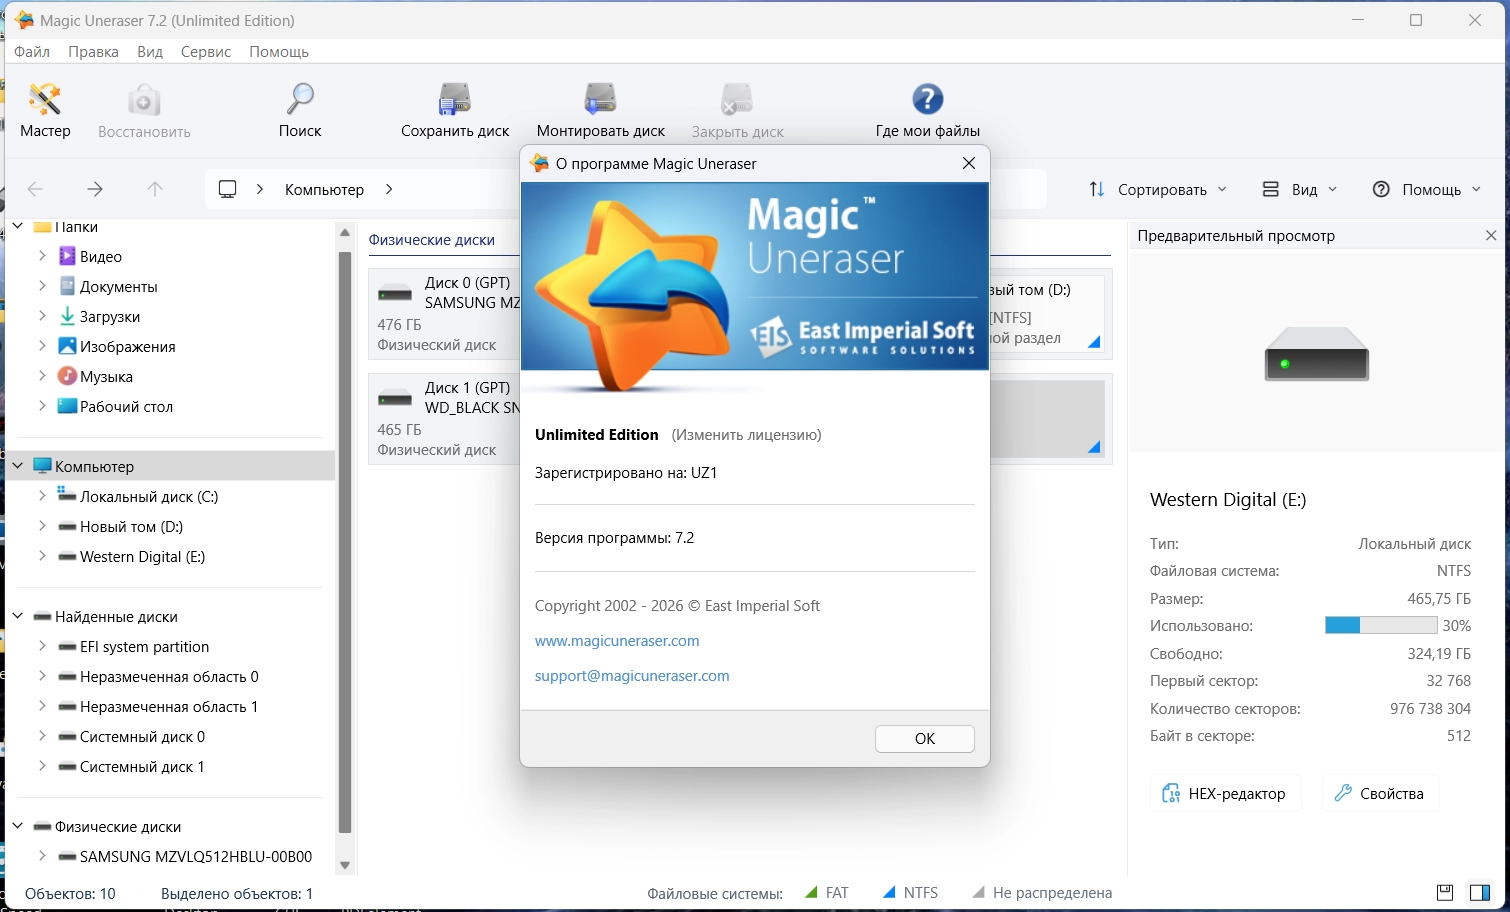Open the Вид view dropdown in toolbar
1510x912 pixels.
[x=1299, y=189]
